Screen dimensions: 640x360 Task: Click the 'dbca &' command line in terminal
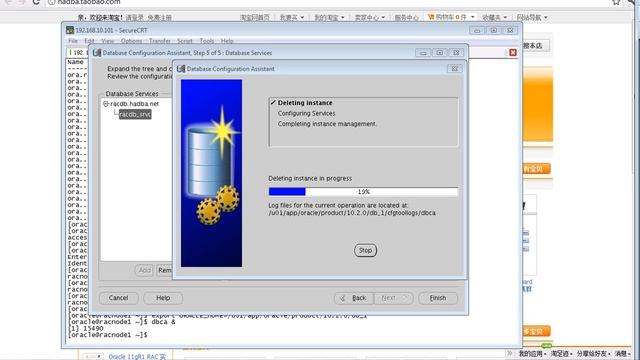pyautogui.click(x=121, y=322)
